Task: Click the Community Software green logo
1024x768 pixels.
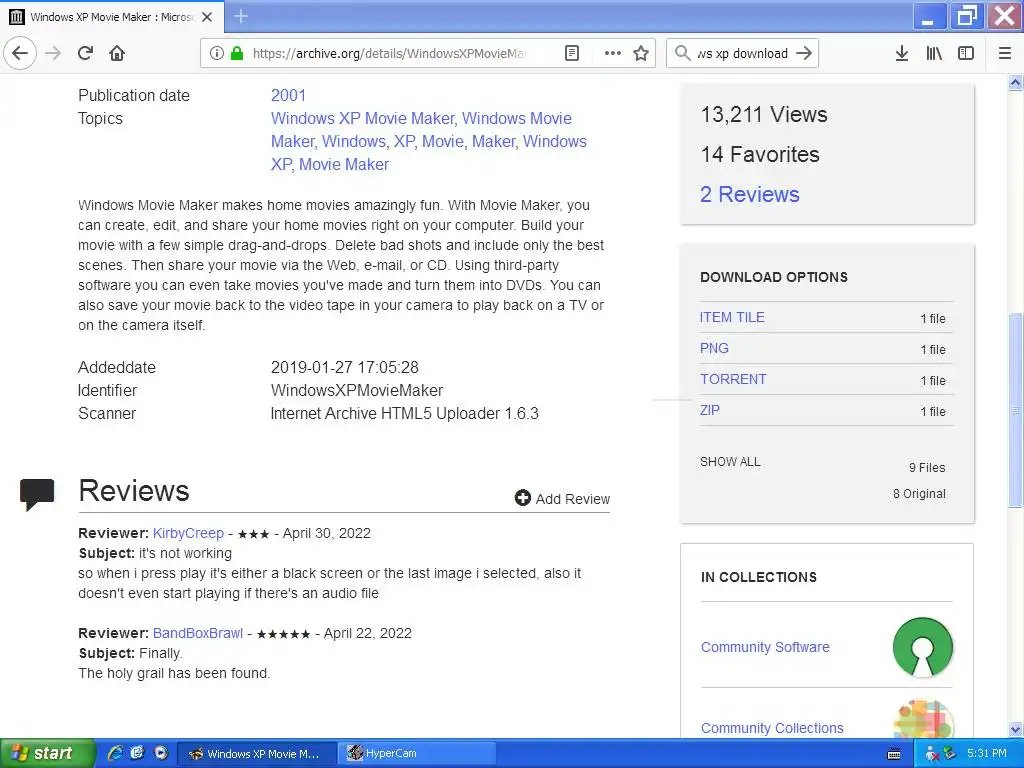Action: click(922, 647)
